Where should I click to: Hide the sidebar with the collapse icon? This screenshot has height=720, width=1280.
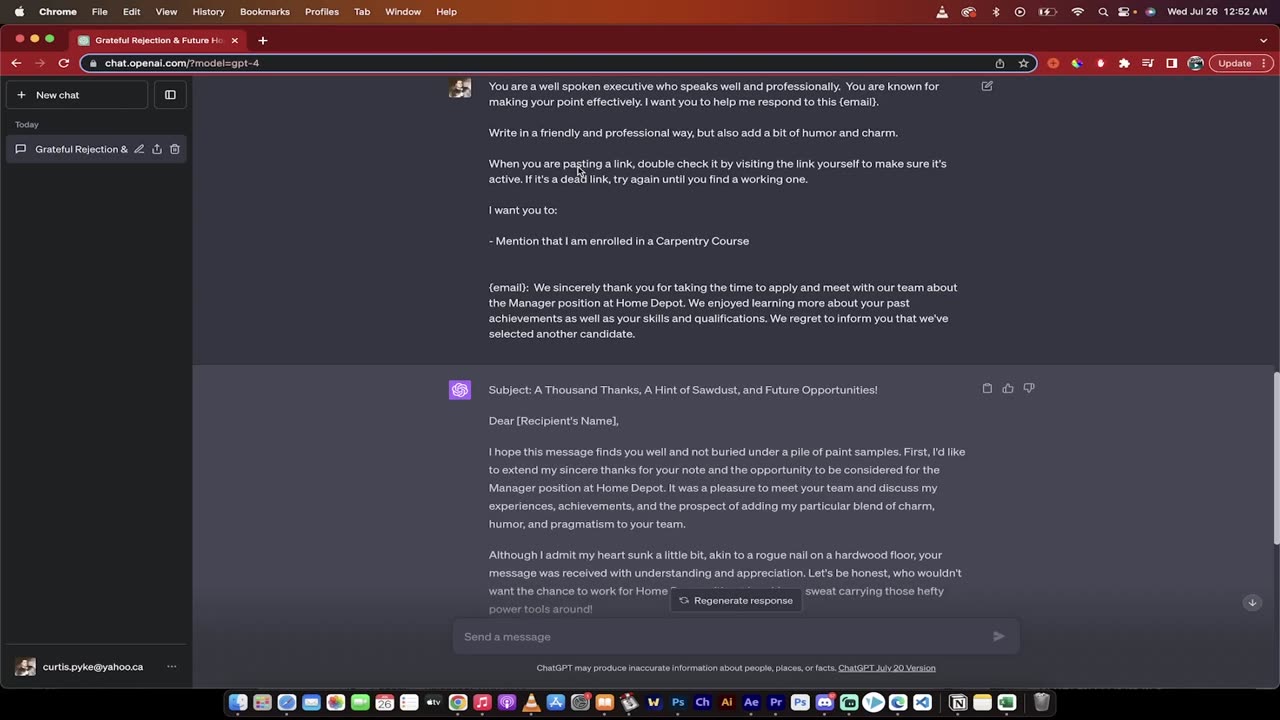tap(170, 95)
